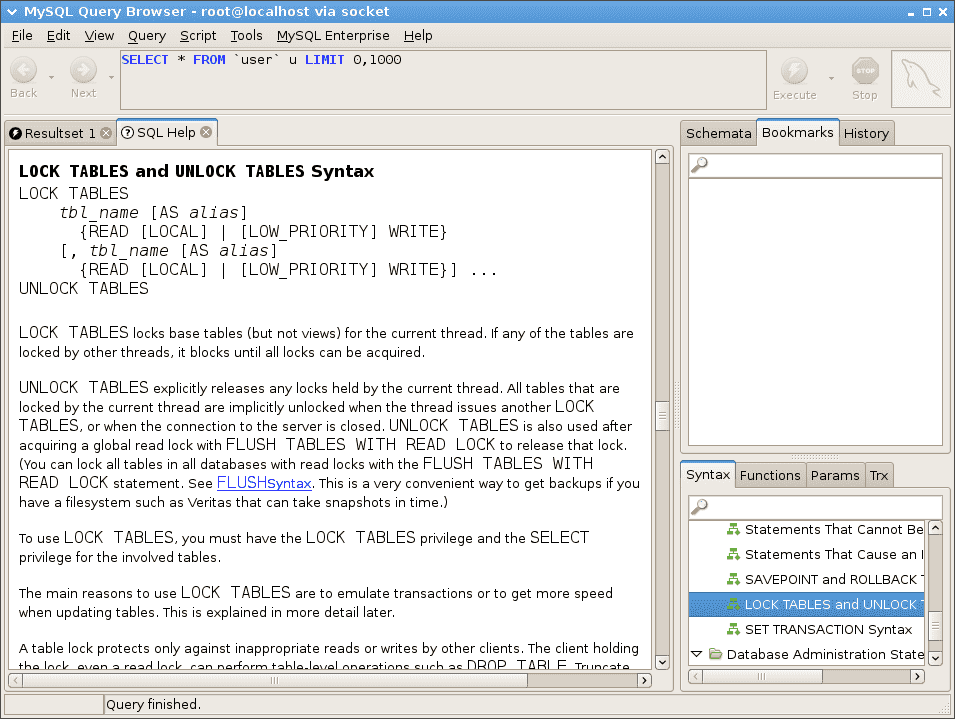Click the LOCK TABLES and UNLOCK topic icon
This screenshot has width=955, height=719.
[x=733, y=604]
